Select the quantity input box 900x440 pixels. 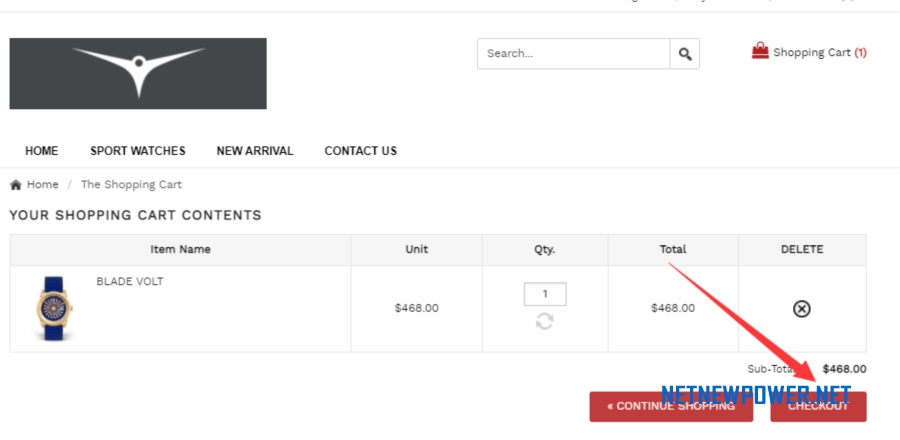[545, 294]
